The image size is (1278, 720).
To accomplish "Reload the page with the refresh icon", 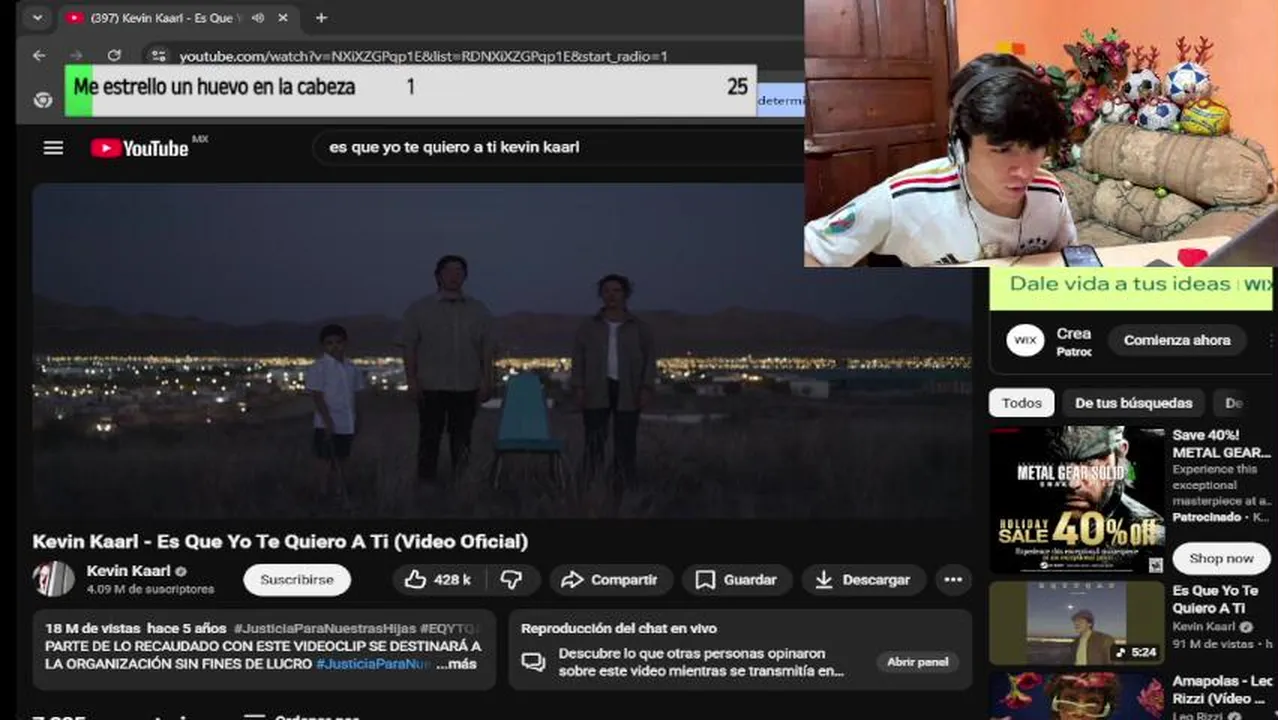I will coord(114,56).
